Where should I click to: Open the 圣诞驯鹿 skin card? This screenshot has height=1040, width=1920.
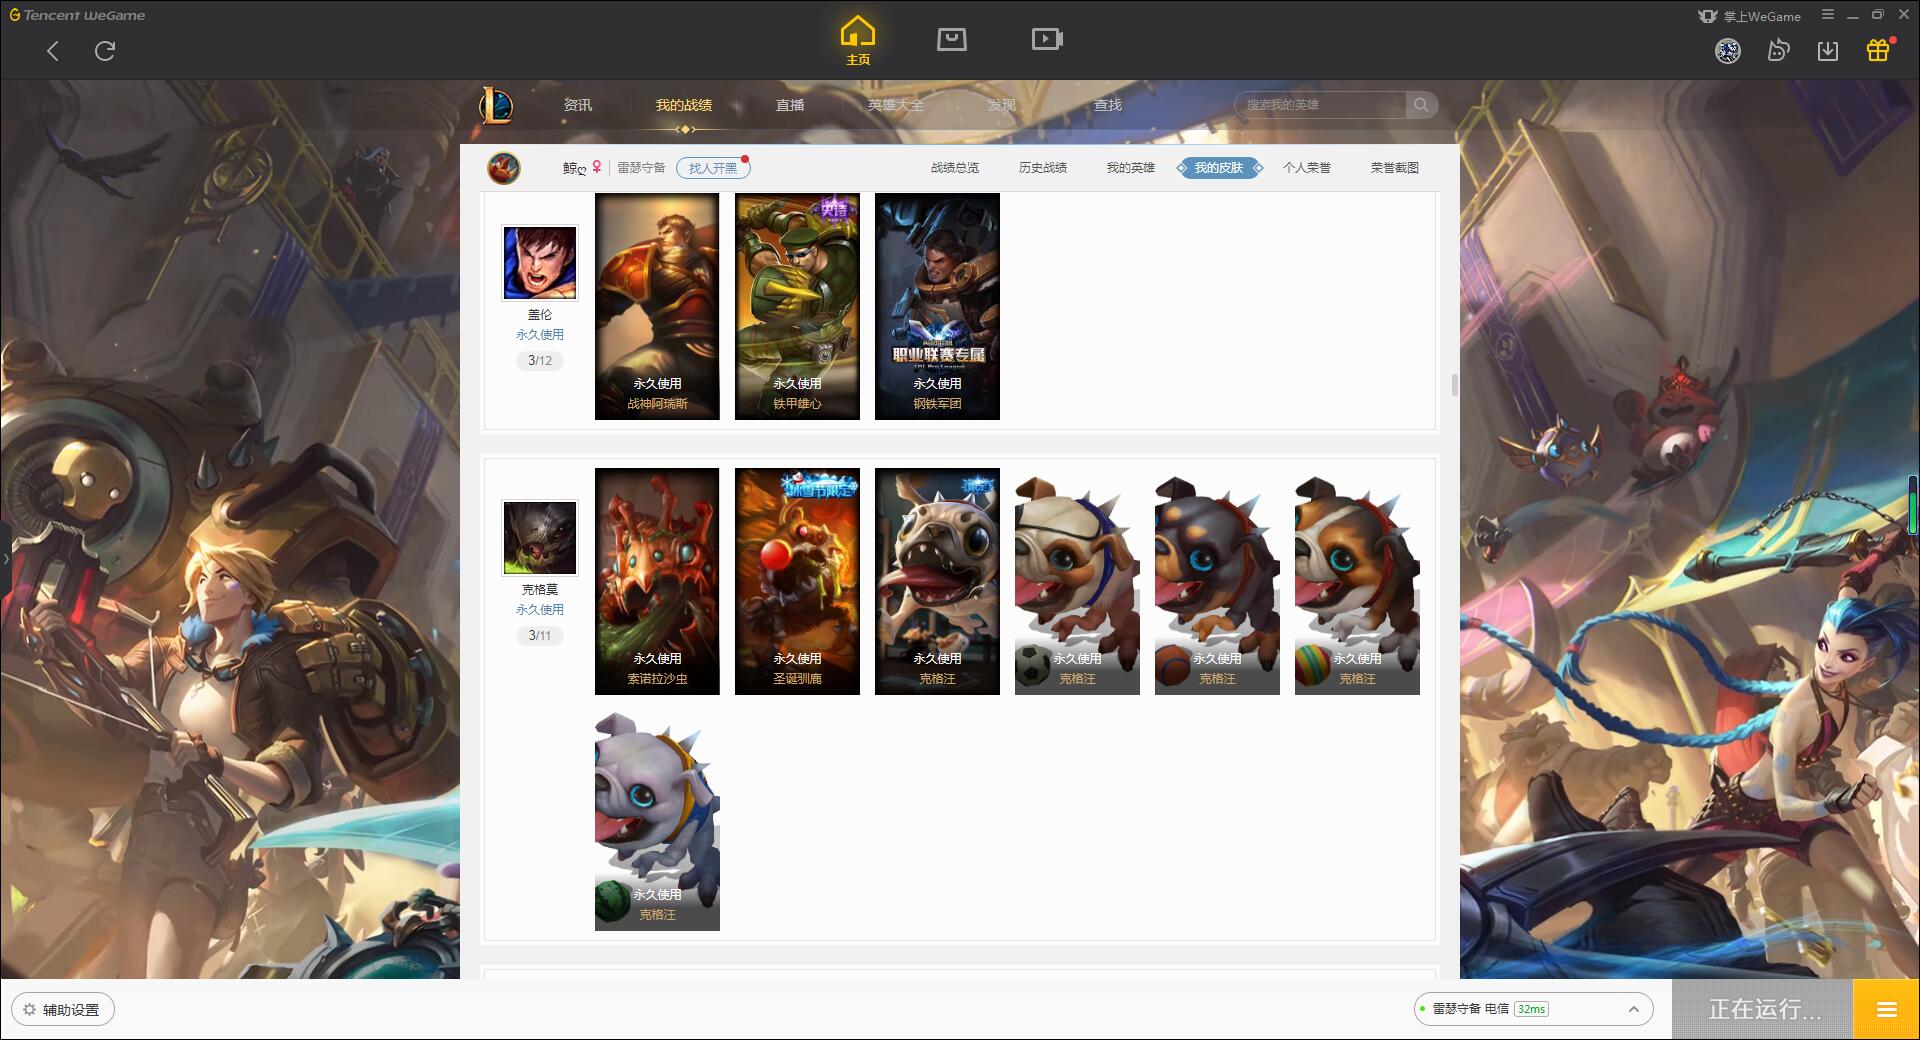pos(797,581)
